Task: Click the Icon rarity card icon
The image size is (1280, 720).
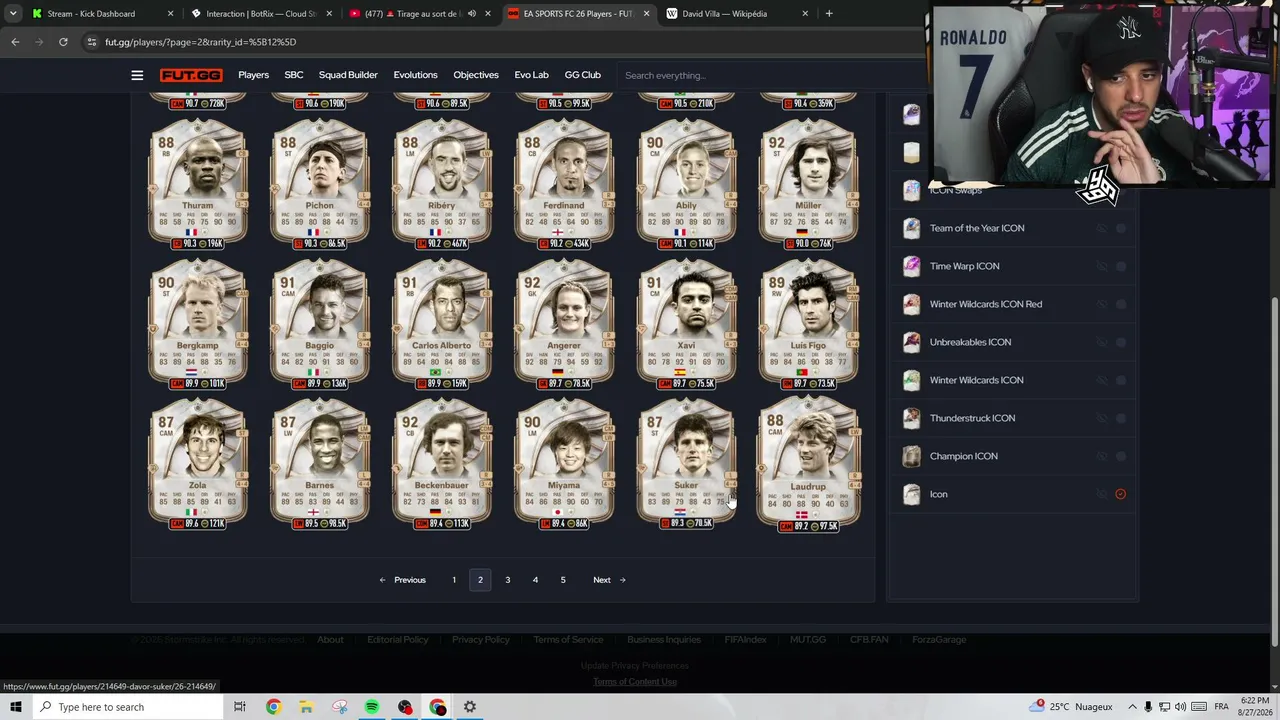Action: pos(911,494)
